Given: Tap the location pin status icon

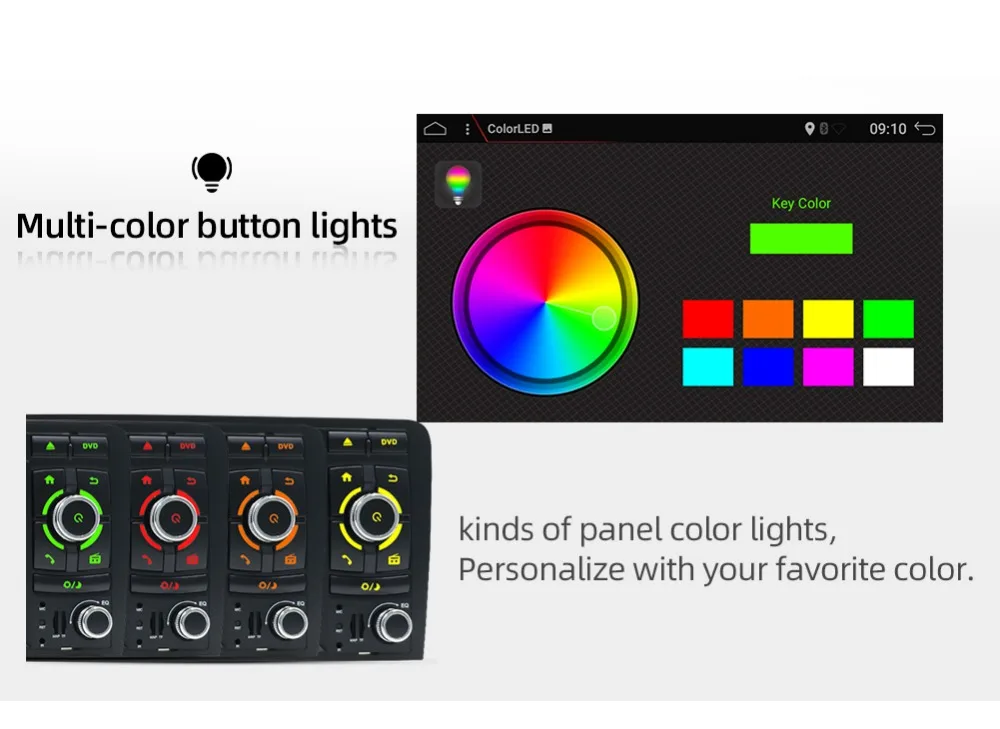Looking at the screenshot, I should (809, 129).
